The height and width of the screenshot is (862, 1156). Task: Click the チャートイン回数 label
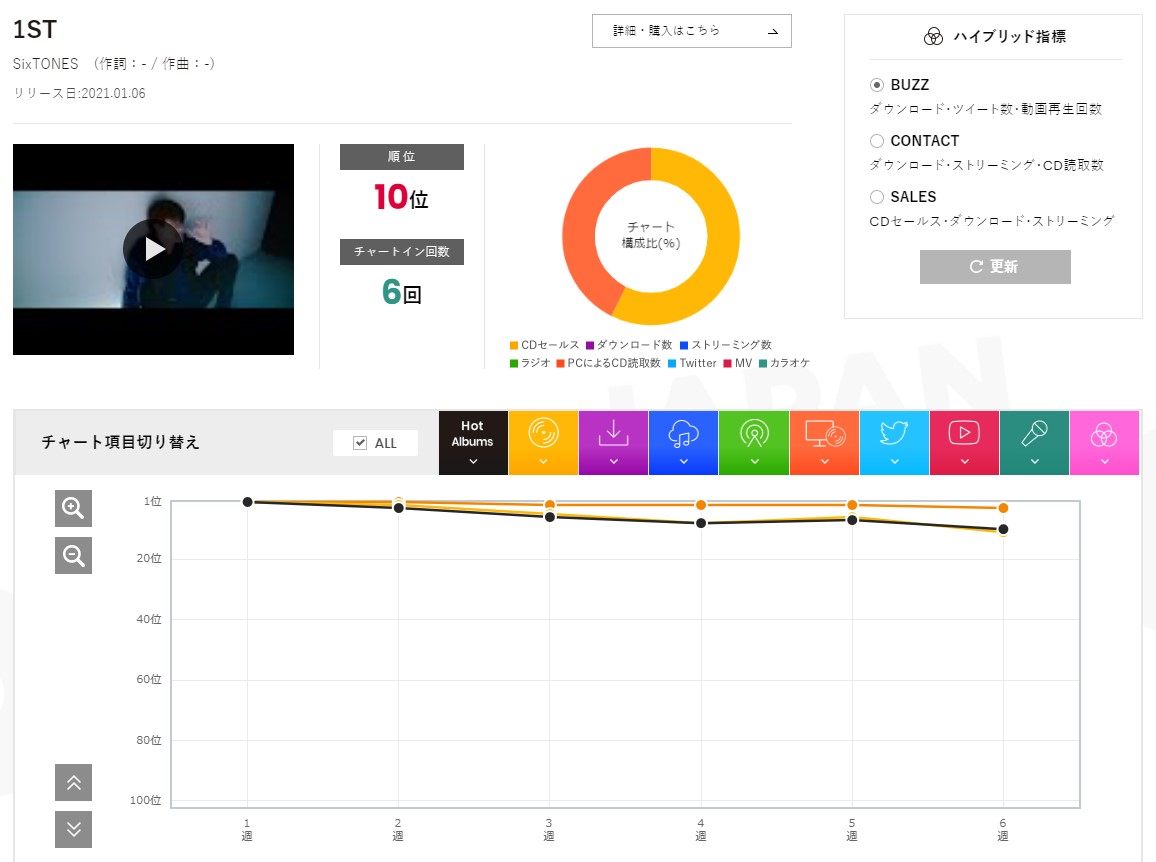point(402,252)
